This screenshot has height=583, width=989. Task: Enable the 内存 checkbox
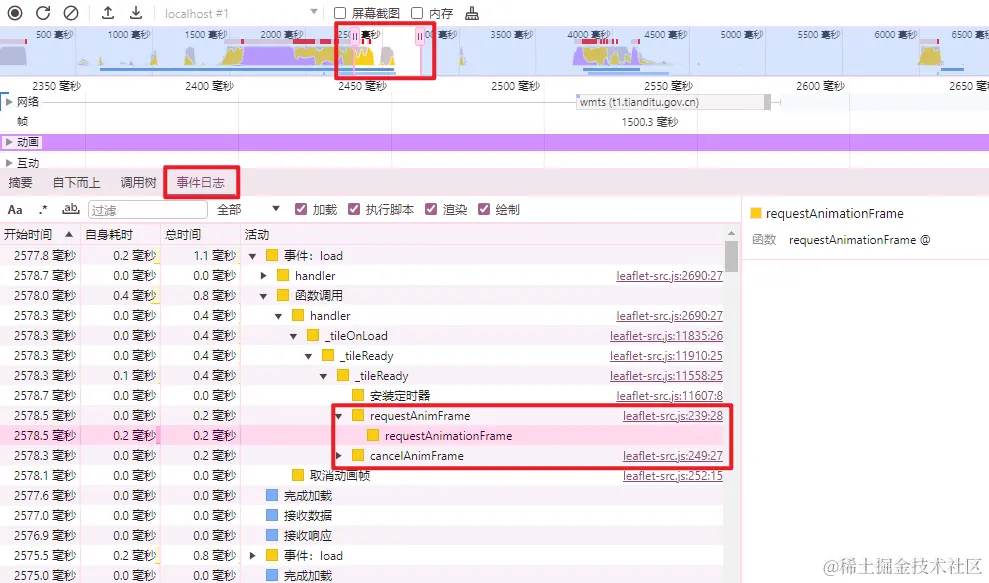pos(417,13)
